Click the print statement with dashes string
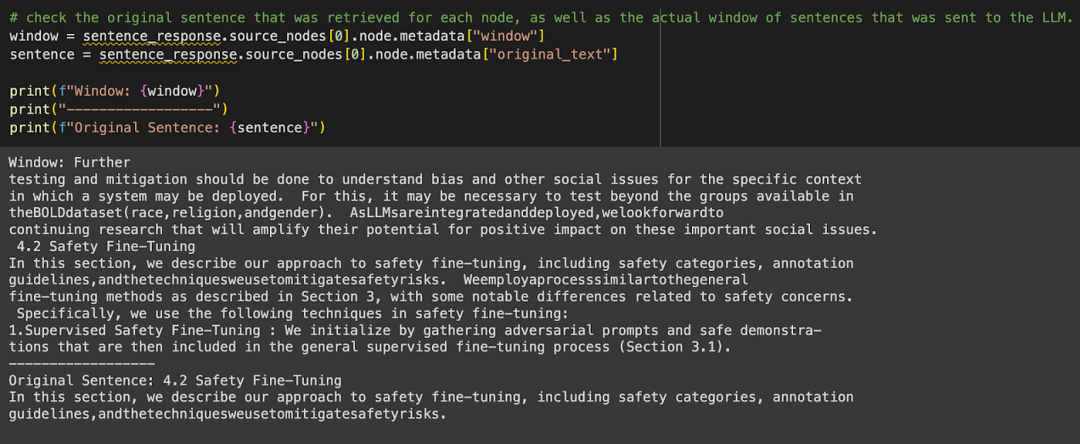 click(x=118, y=109)
